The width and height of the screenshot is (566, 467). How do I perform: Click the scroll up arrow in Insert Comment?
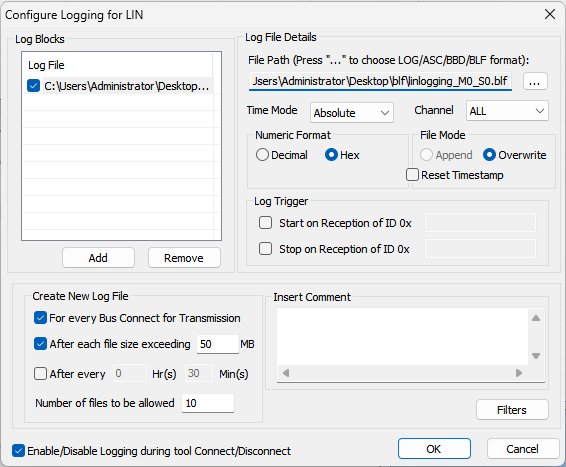point(536,318)
